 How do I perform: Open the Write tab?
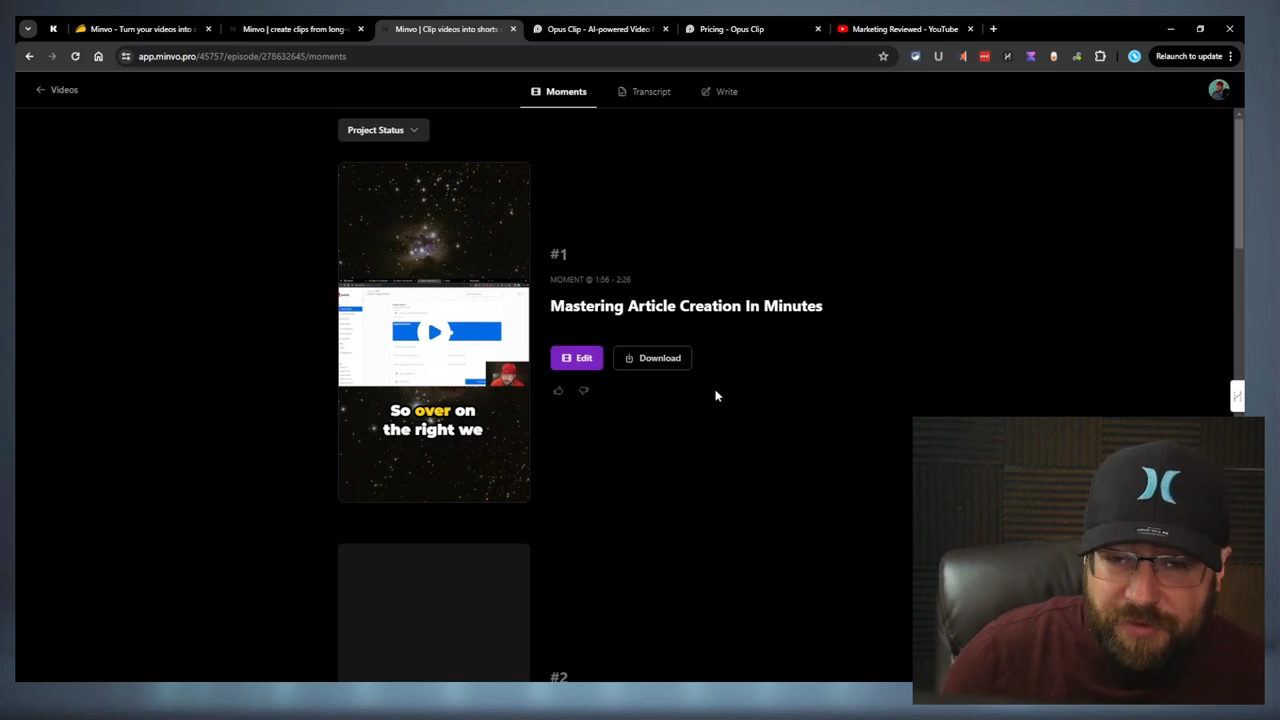pos(719,91)
